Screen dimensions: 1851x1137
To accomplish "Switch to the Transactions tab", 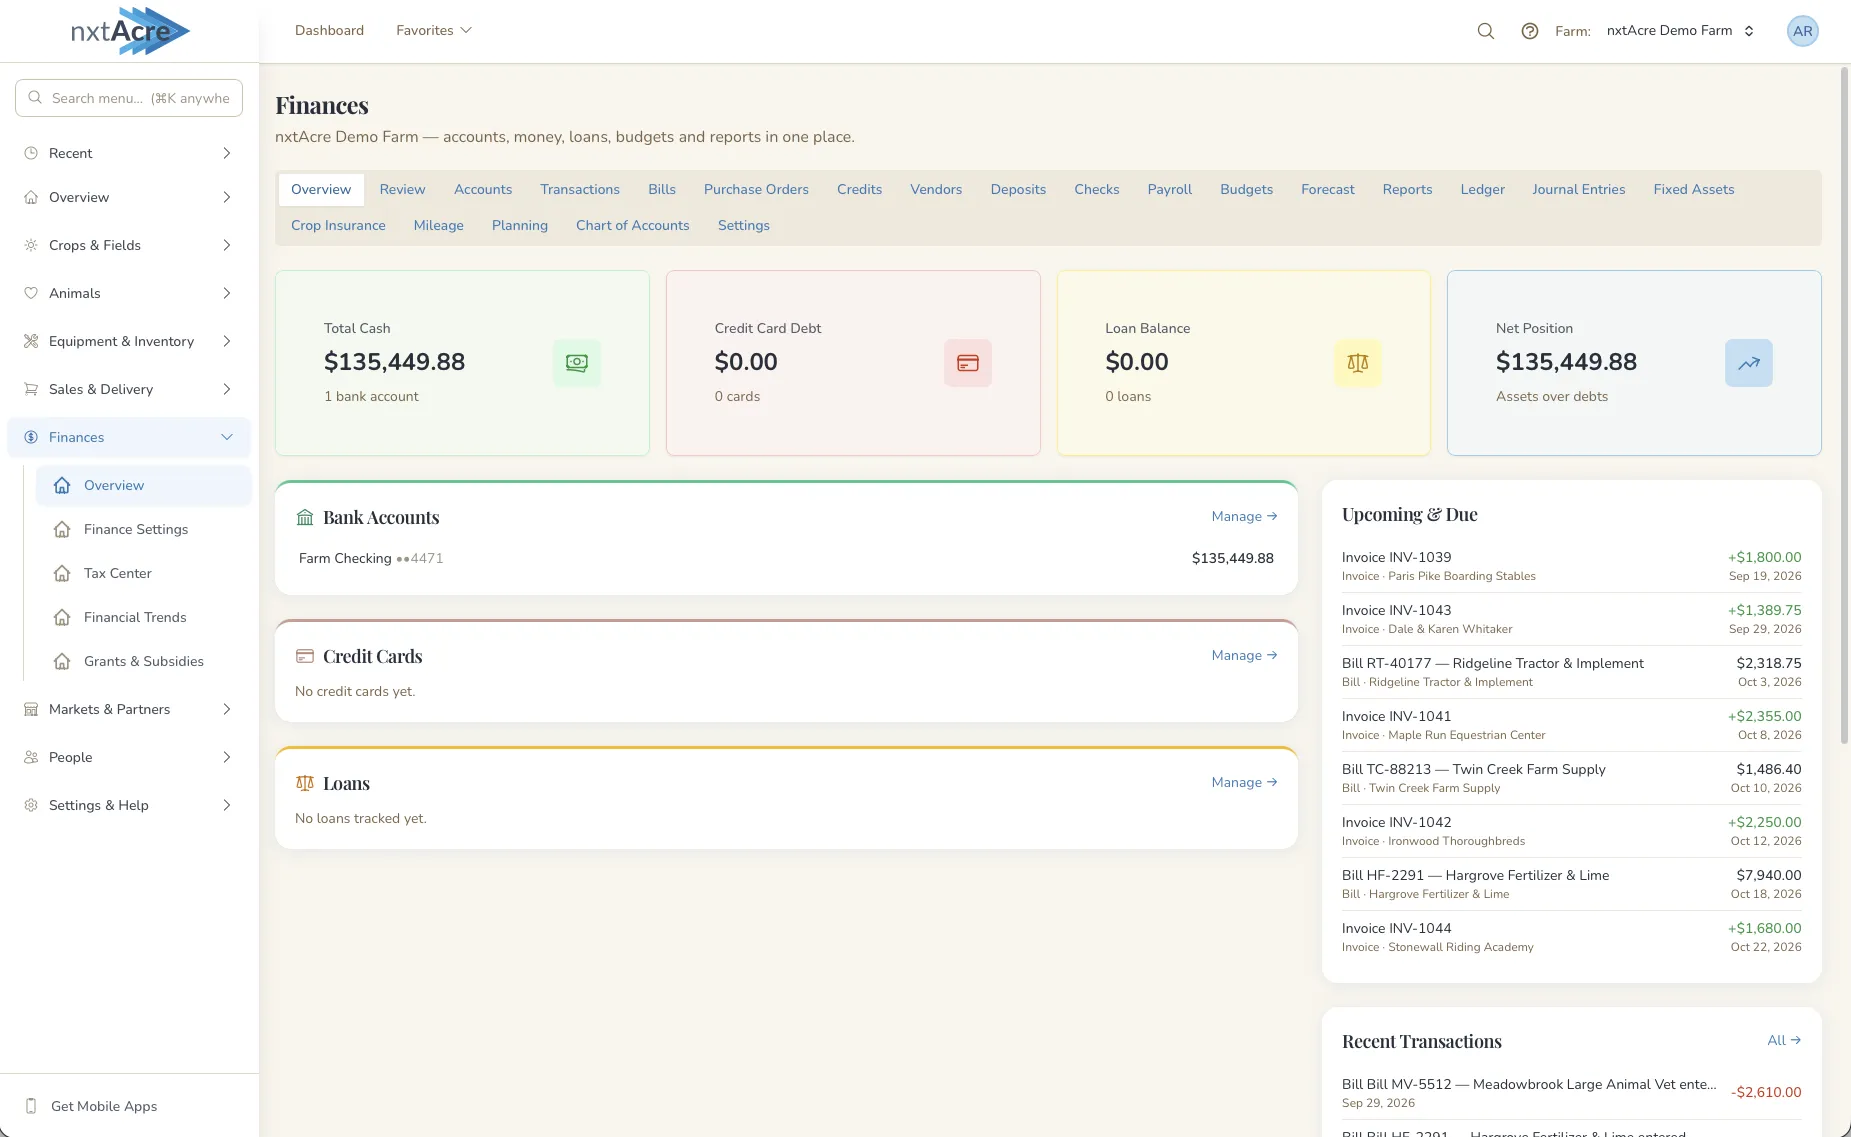I will (x=580, y=189).
